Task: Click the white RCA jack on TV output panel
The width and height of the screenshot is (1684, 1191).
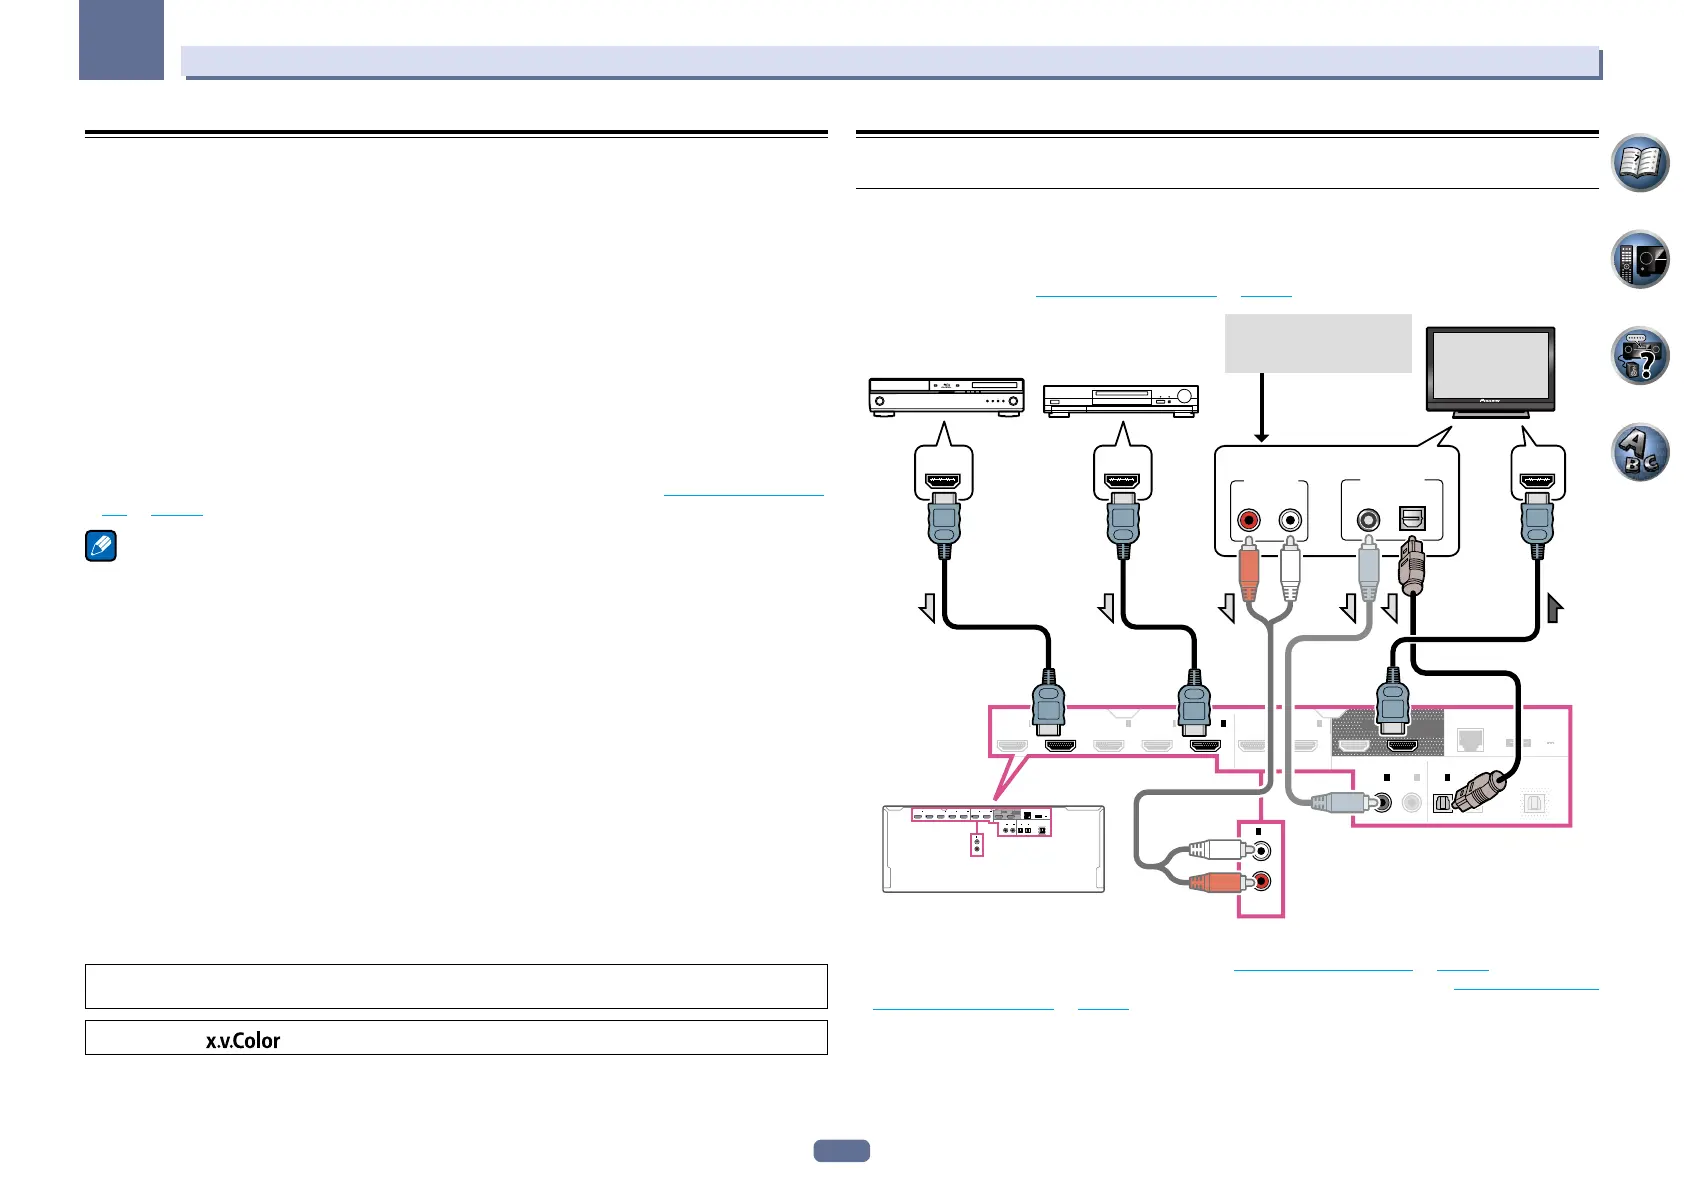Action: [1291, 520]
